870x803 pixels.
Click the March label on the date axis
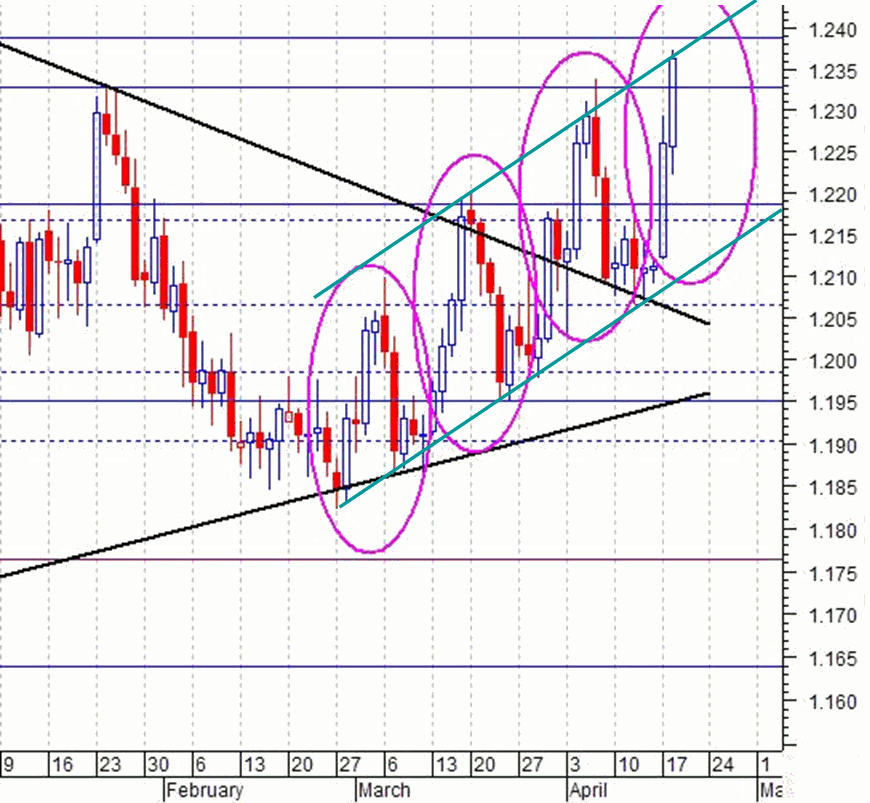click(x=384, y=790)
